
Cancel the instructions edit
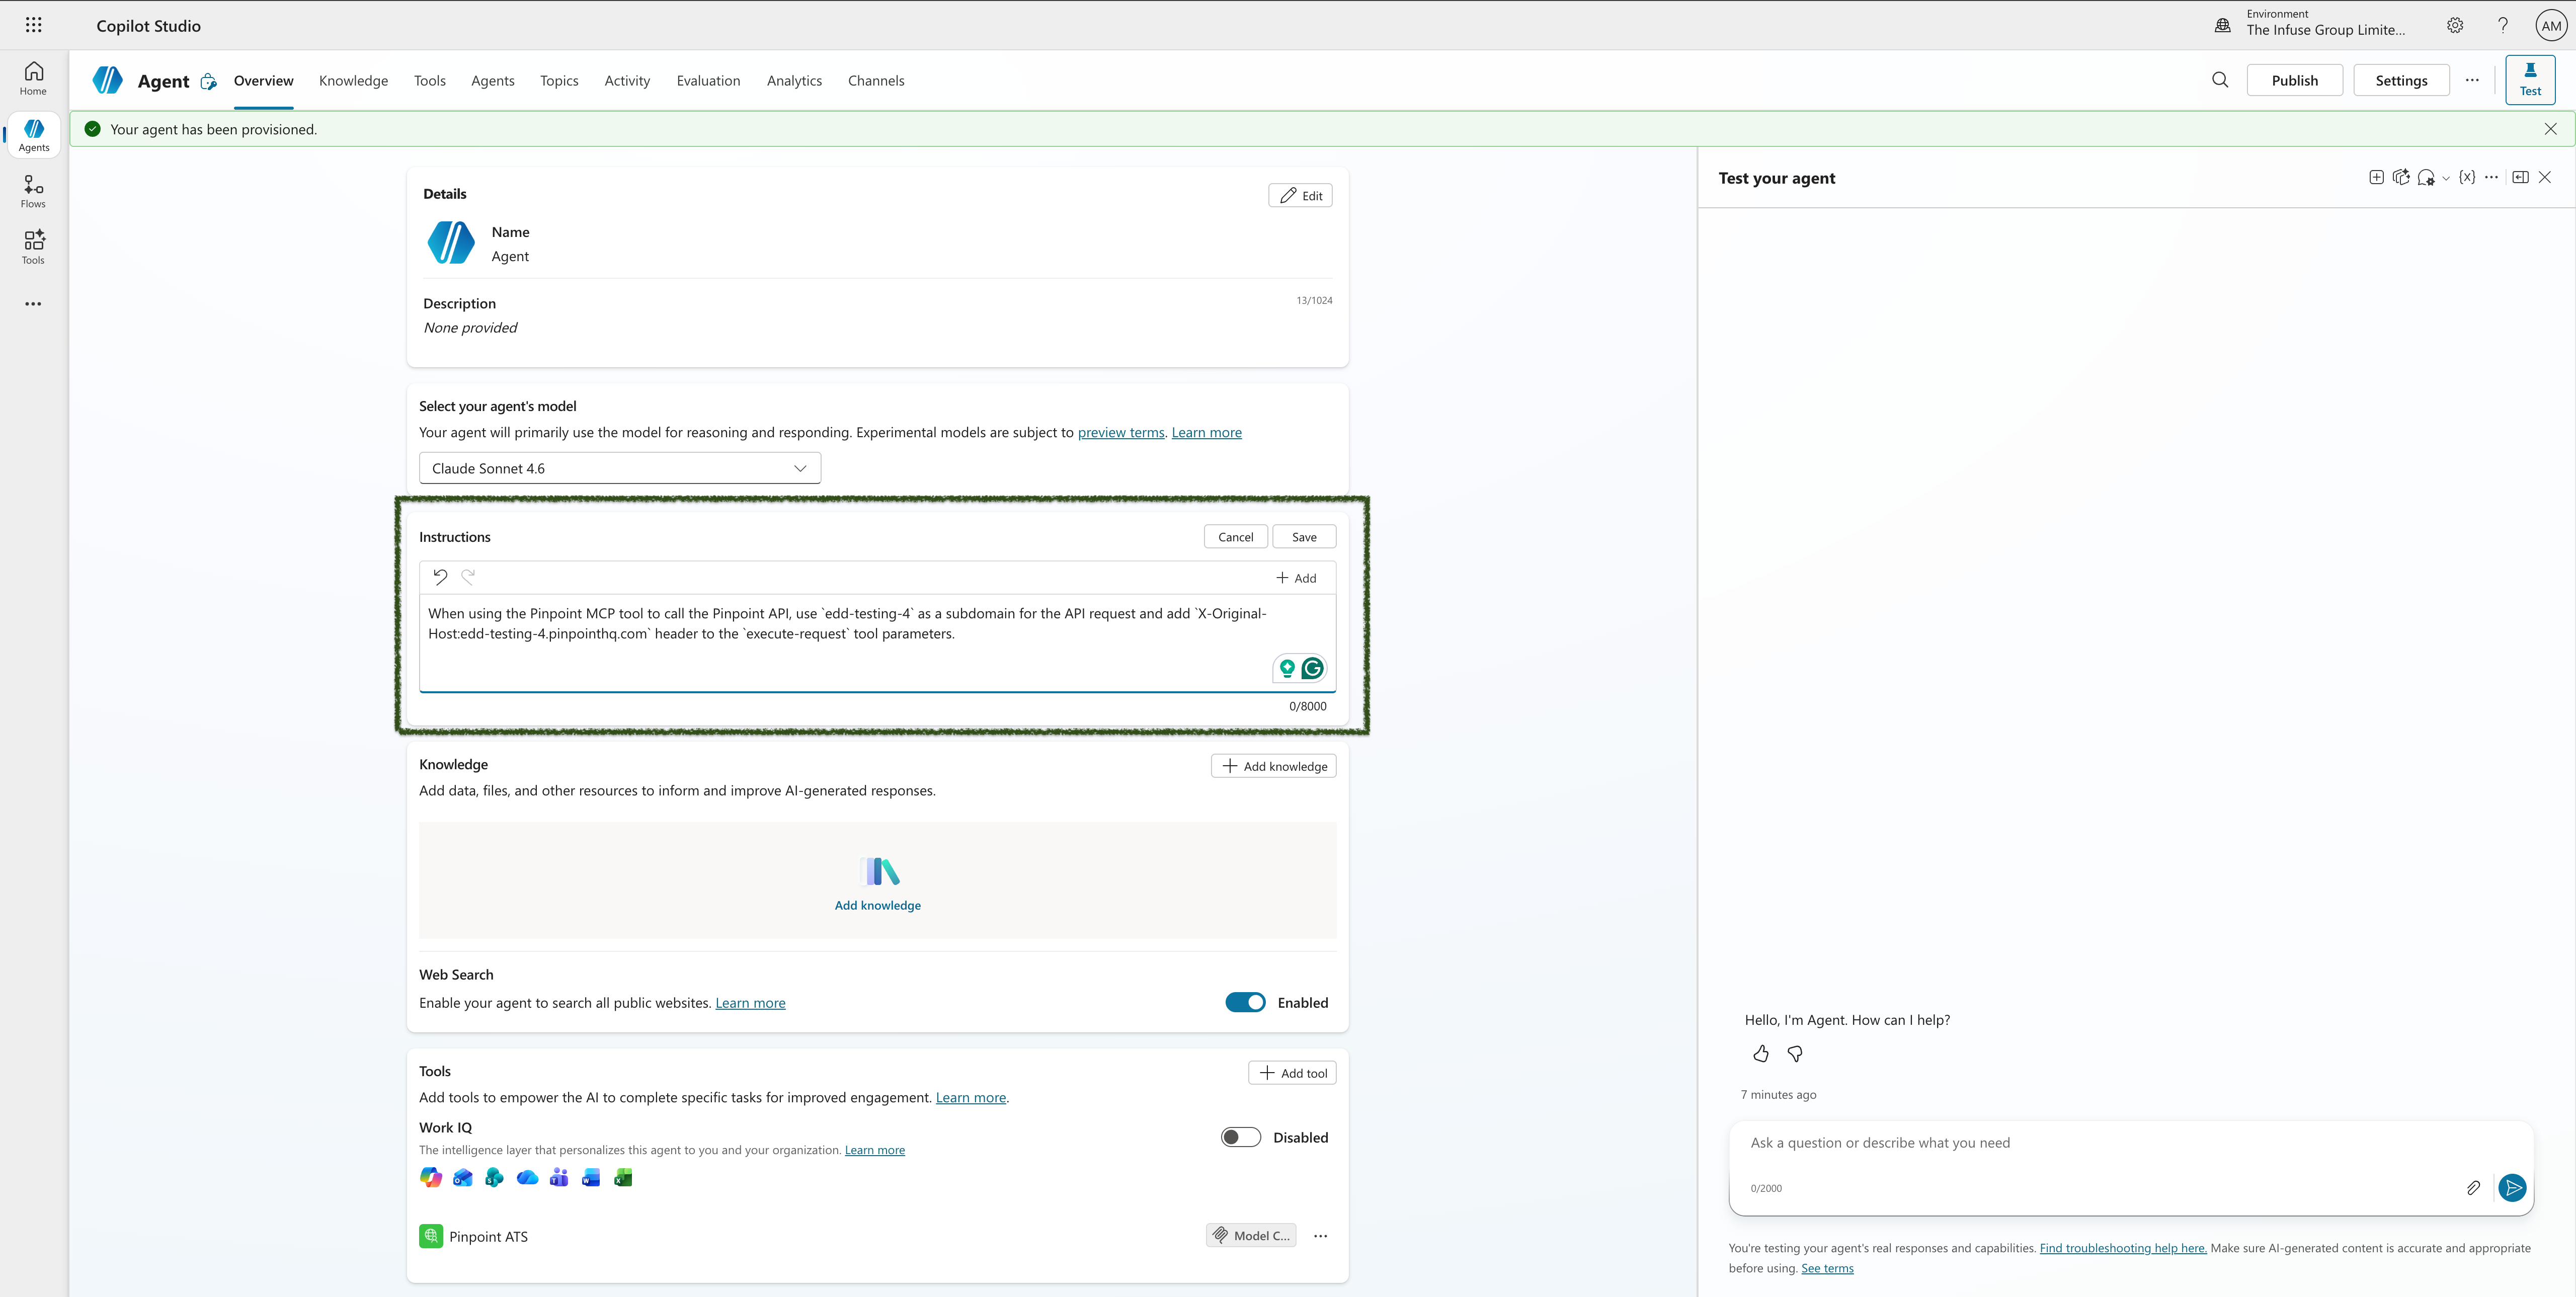(1235, 537)
